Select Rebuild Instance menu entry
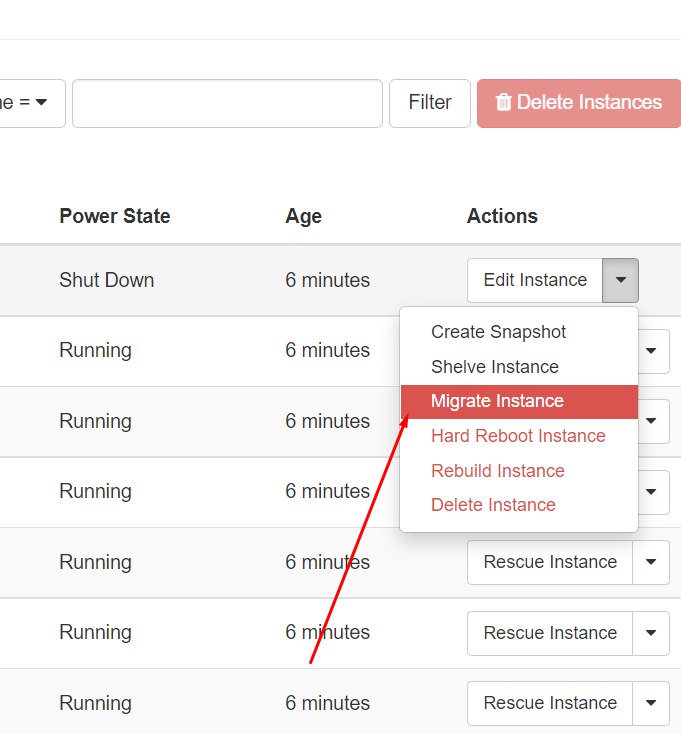681x734 pixels. point(497,471)
